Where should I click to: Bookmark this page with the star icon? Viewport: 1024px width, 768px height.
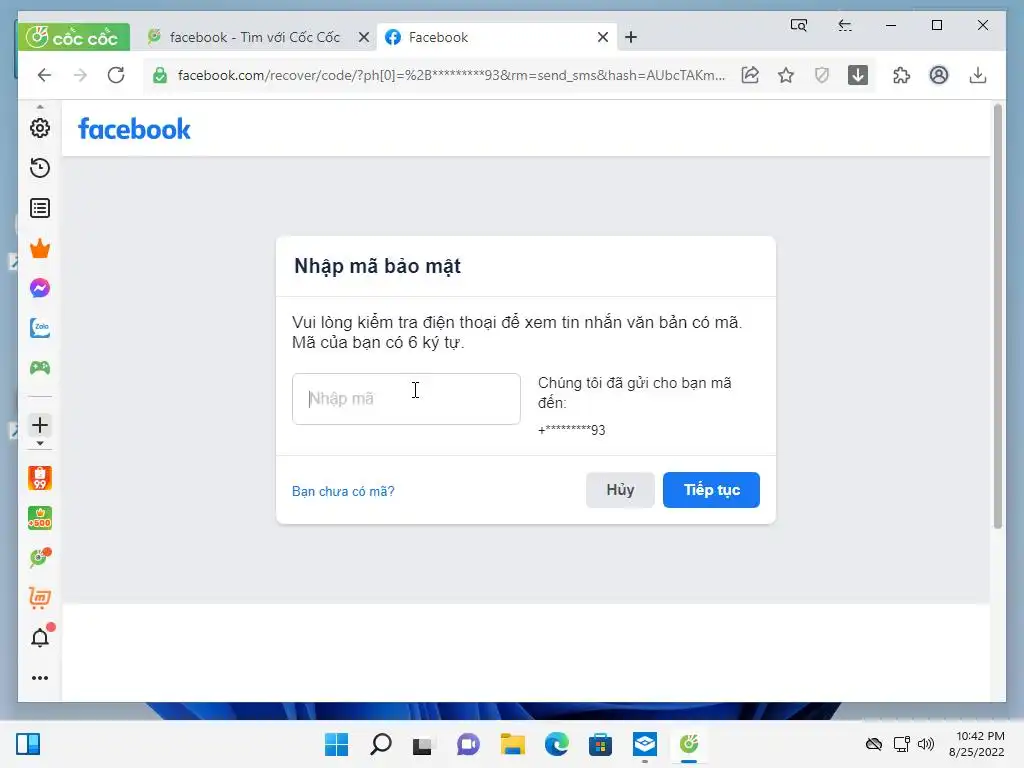(x=786, y=75)
